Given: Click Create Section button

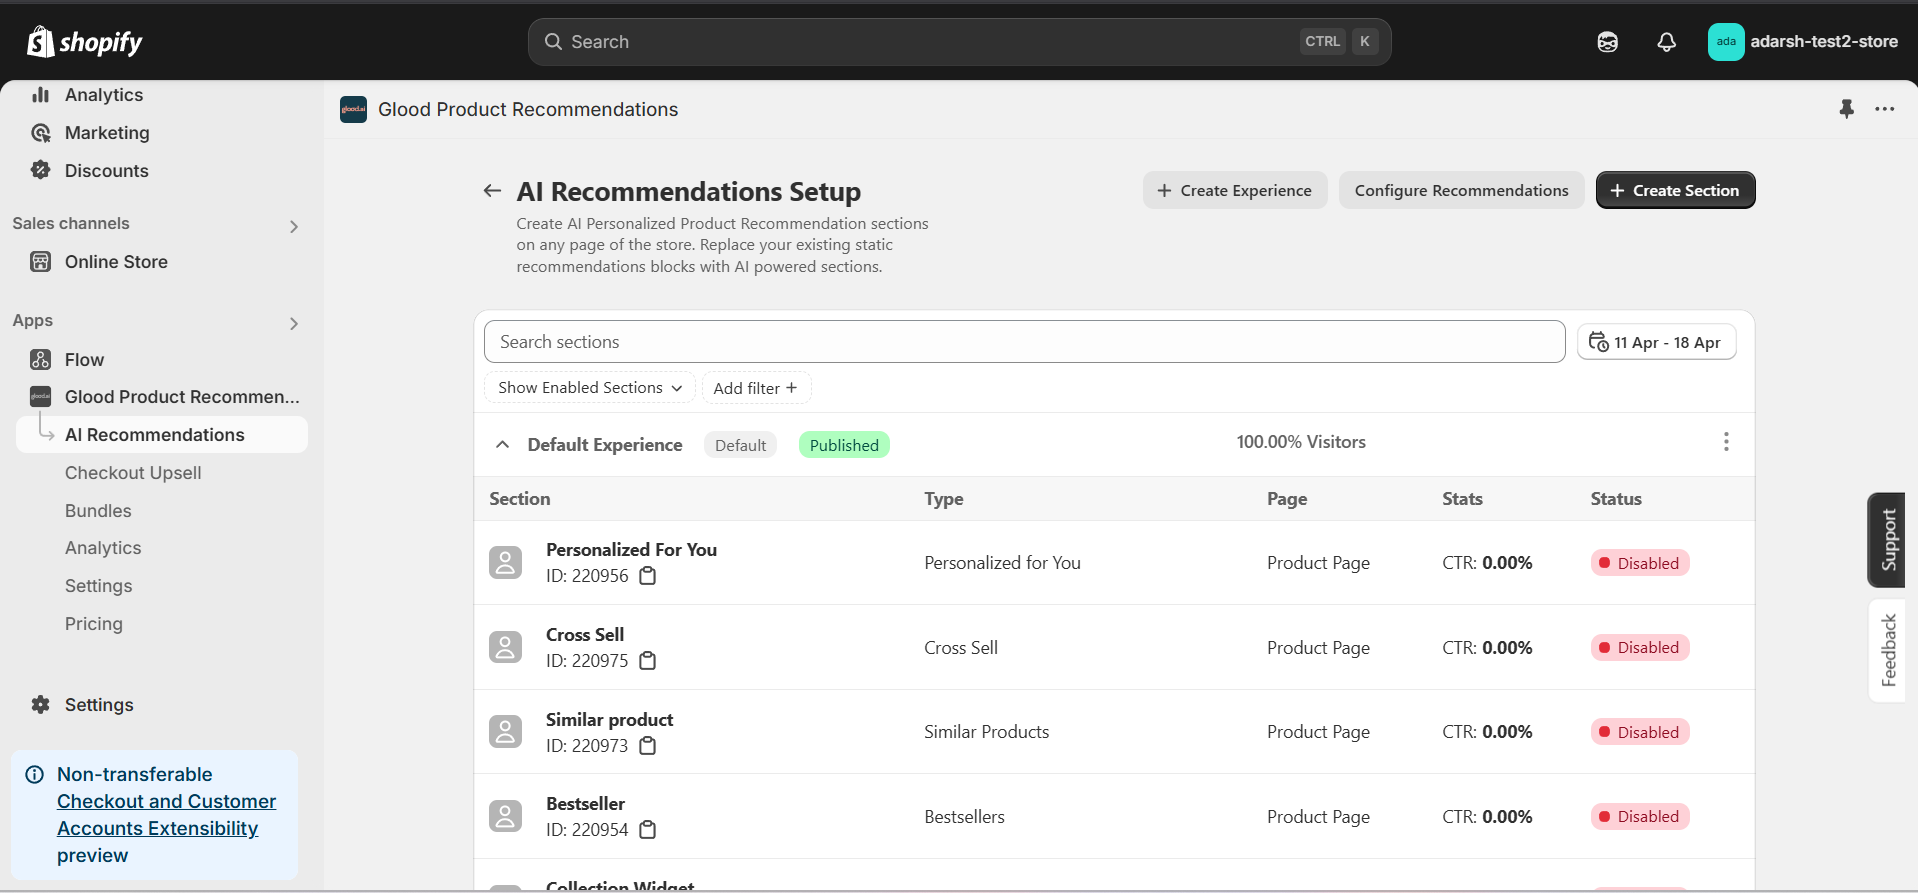Looking at the screenshot, I should [1675, 190].
